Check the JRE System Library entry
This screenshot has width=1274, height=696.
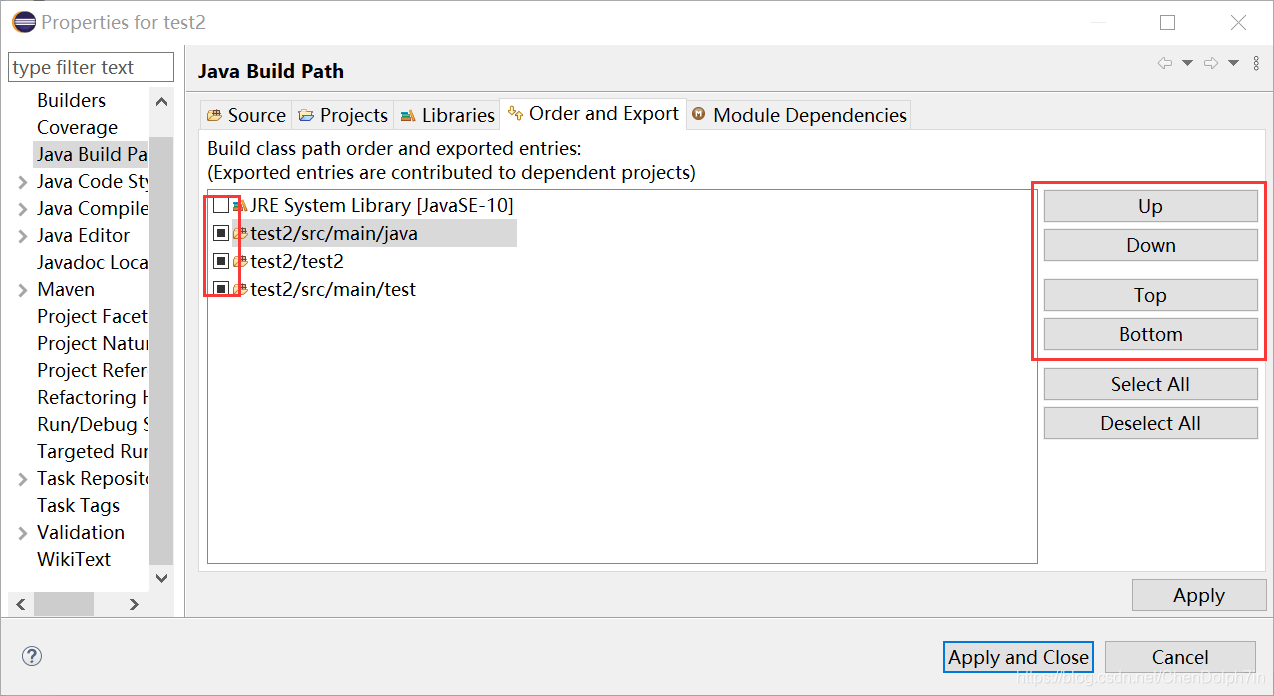[222, 205]
